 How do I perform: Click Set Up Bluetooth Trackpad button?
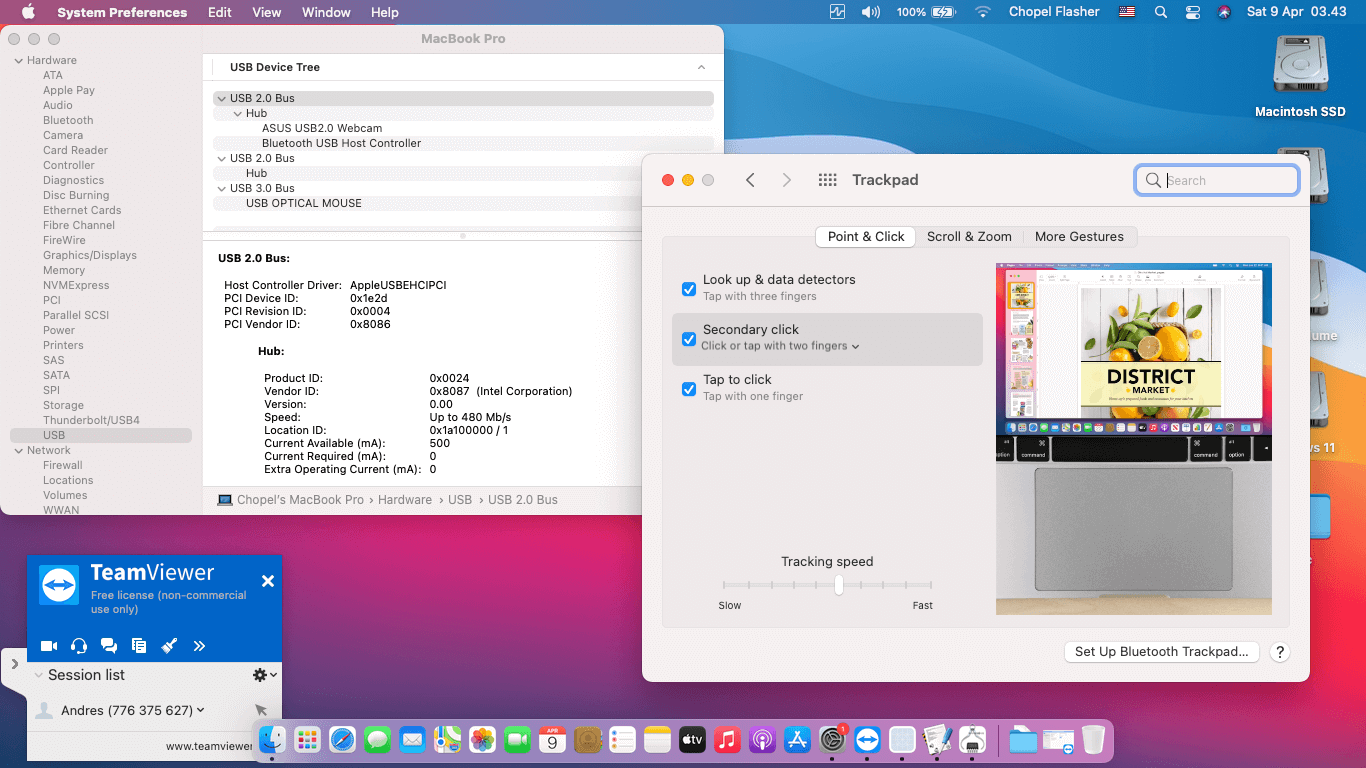(1161, 652)
